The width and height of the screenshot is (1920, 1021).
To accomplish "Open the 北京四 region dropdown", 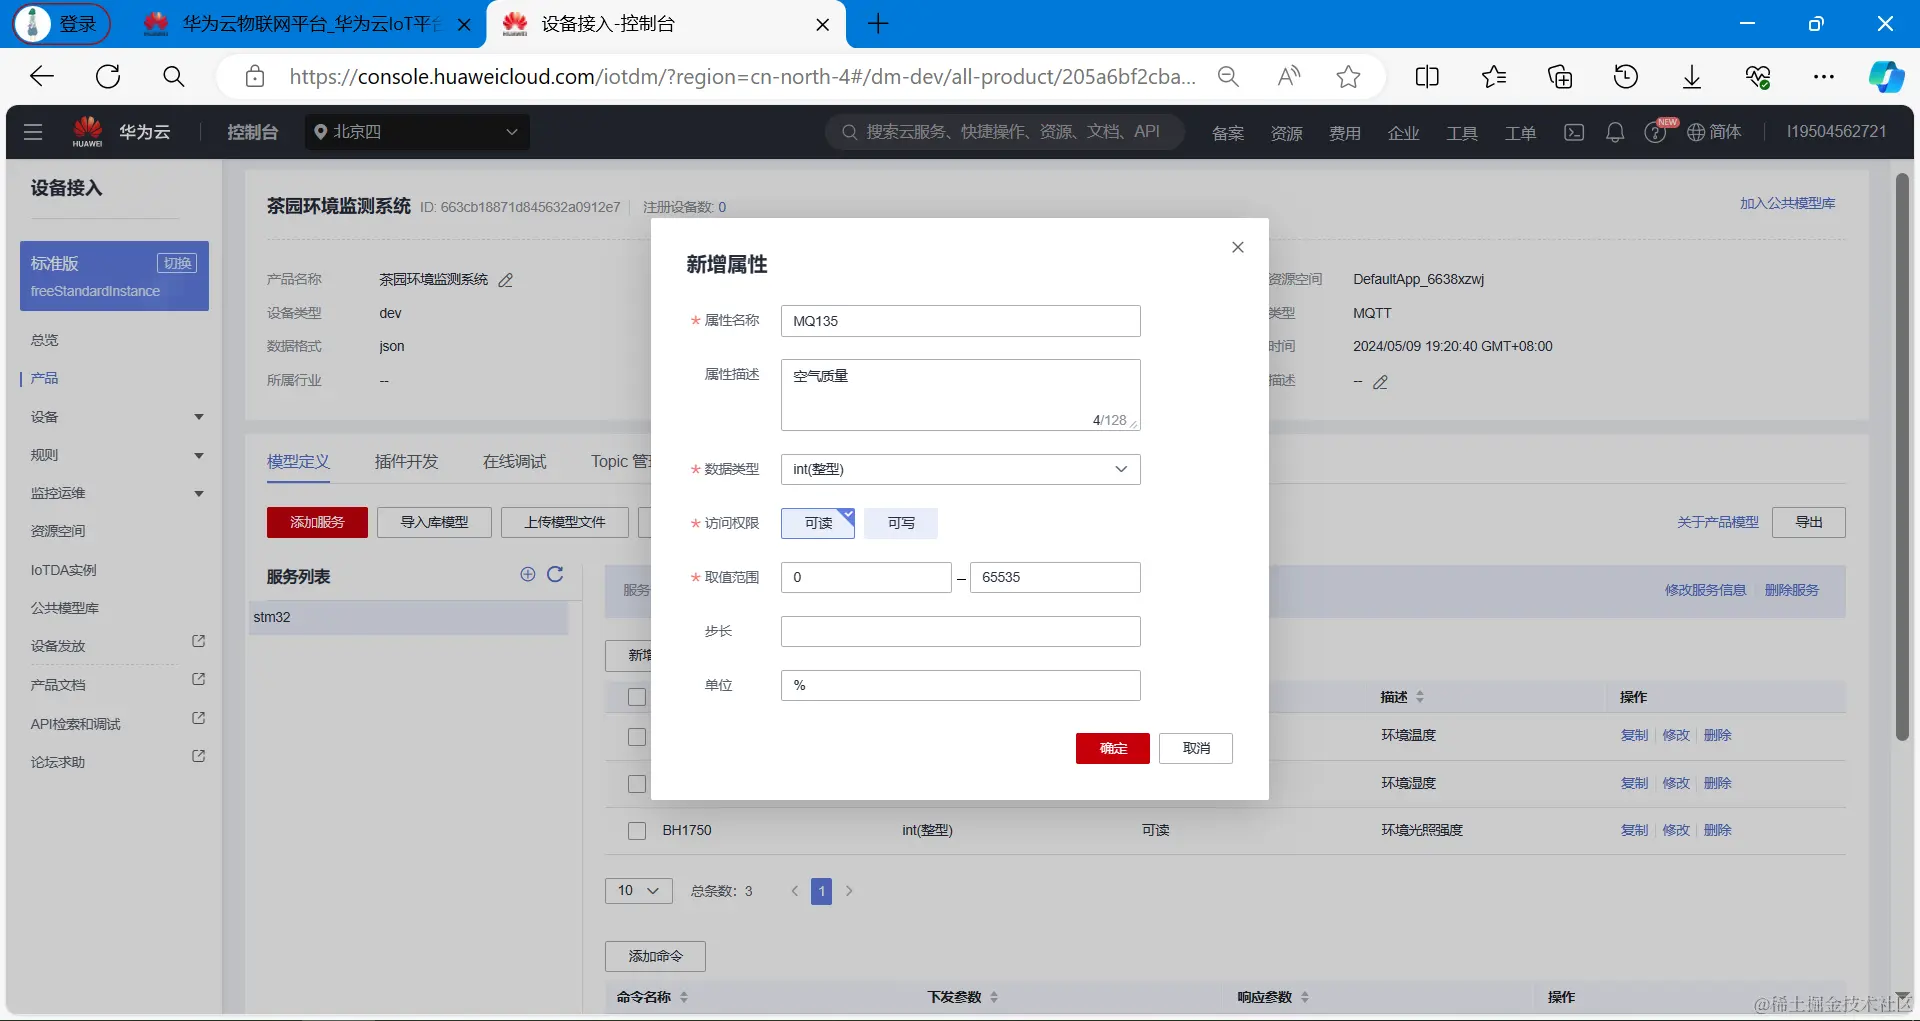I will [x=417, y=132].
